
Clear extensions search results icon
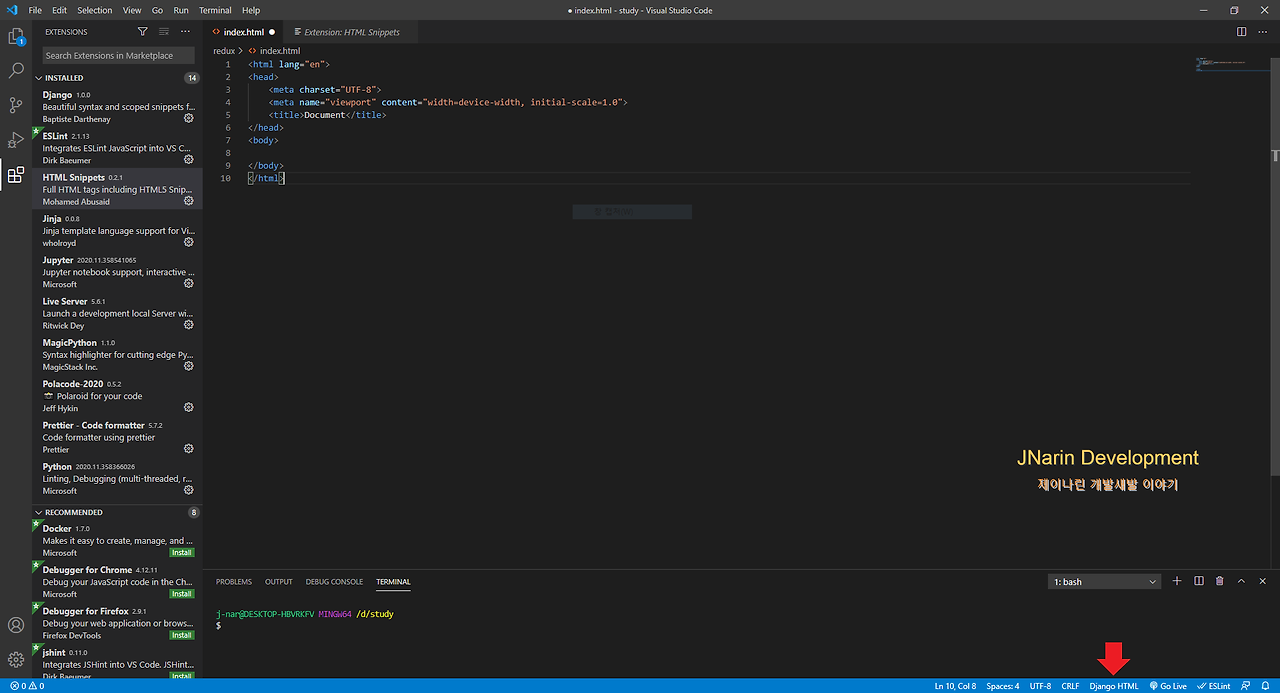click(164, 32)
